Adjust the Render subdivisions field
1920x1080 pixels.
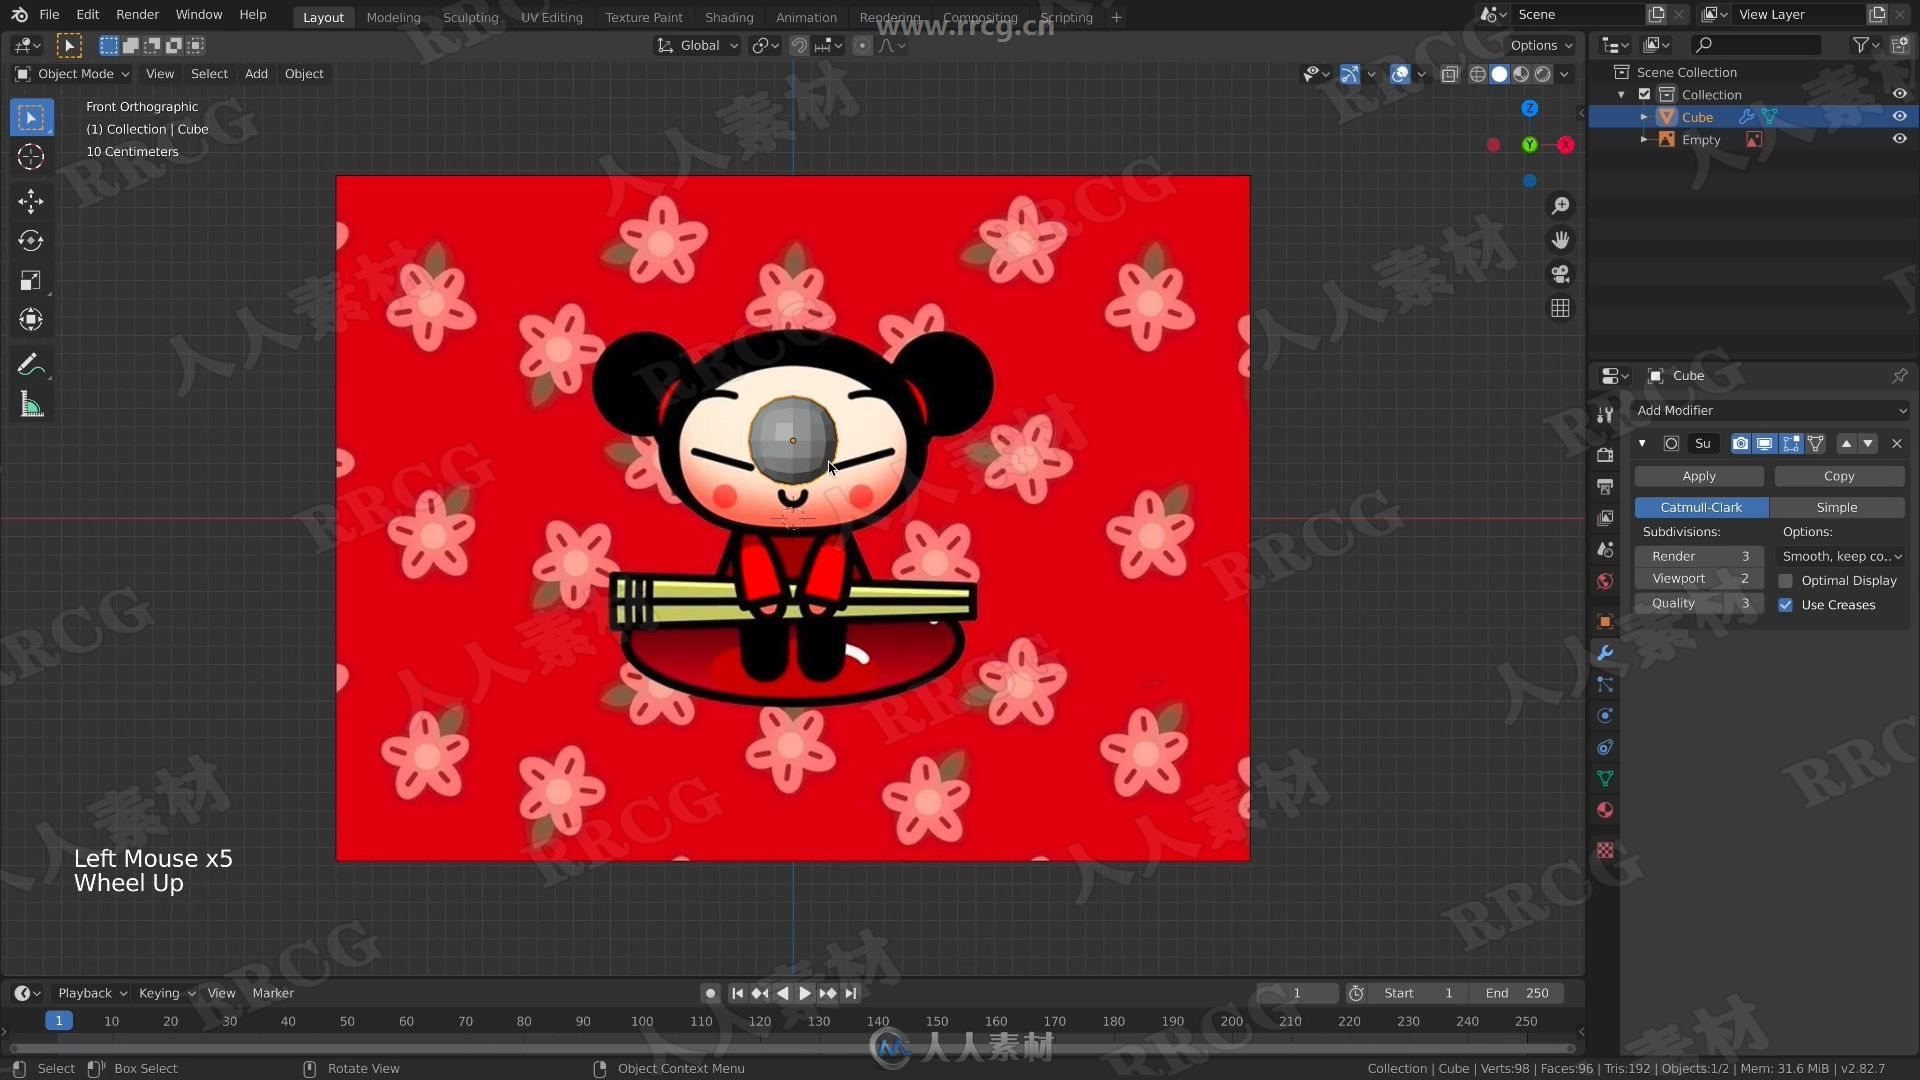click(1699, 557)
